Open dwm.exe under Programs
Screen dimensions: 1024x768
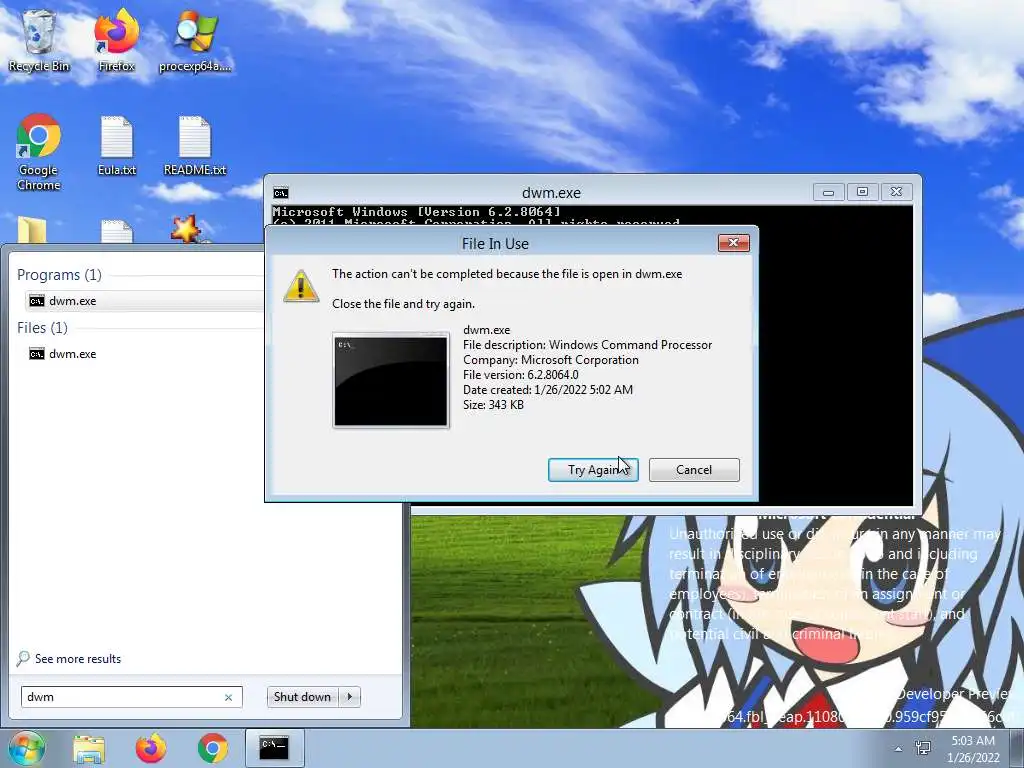(145, 300)
